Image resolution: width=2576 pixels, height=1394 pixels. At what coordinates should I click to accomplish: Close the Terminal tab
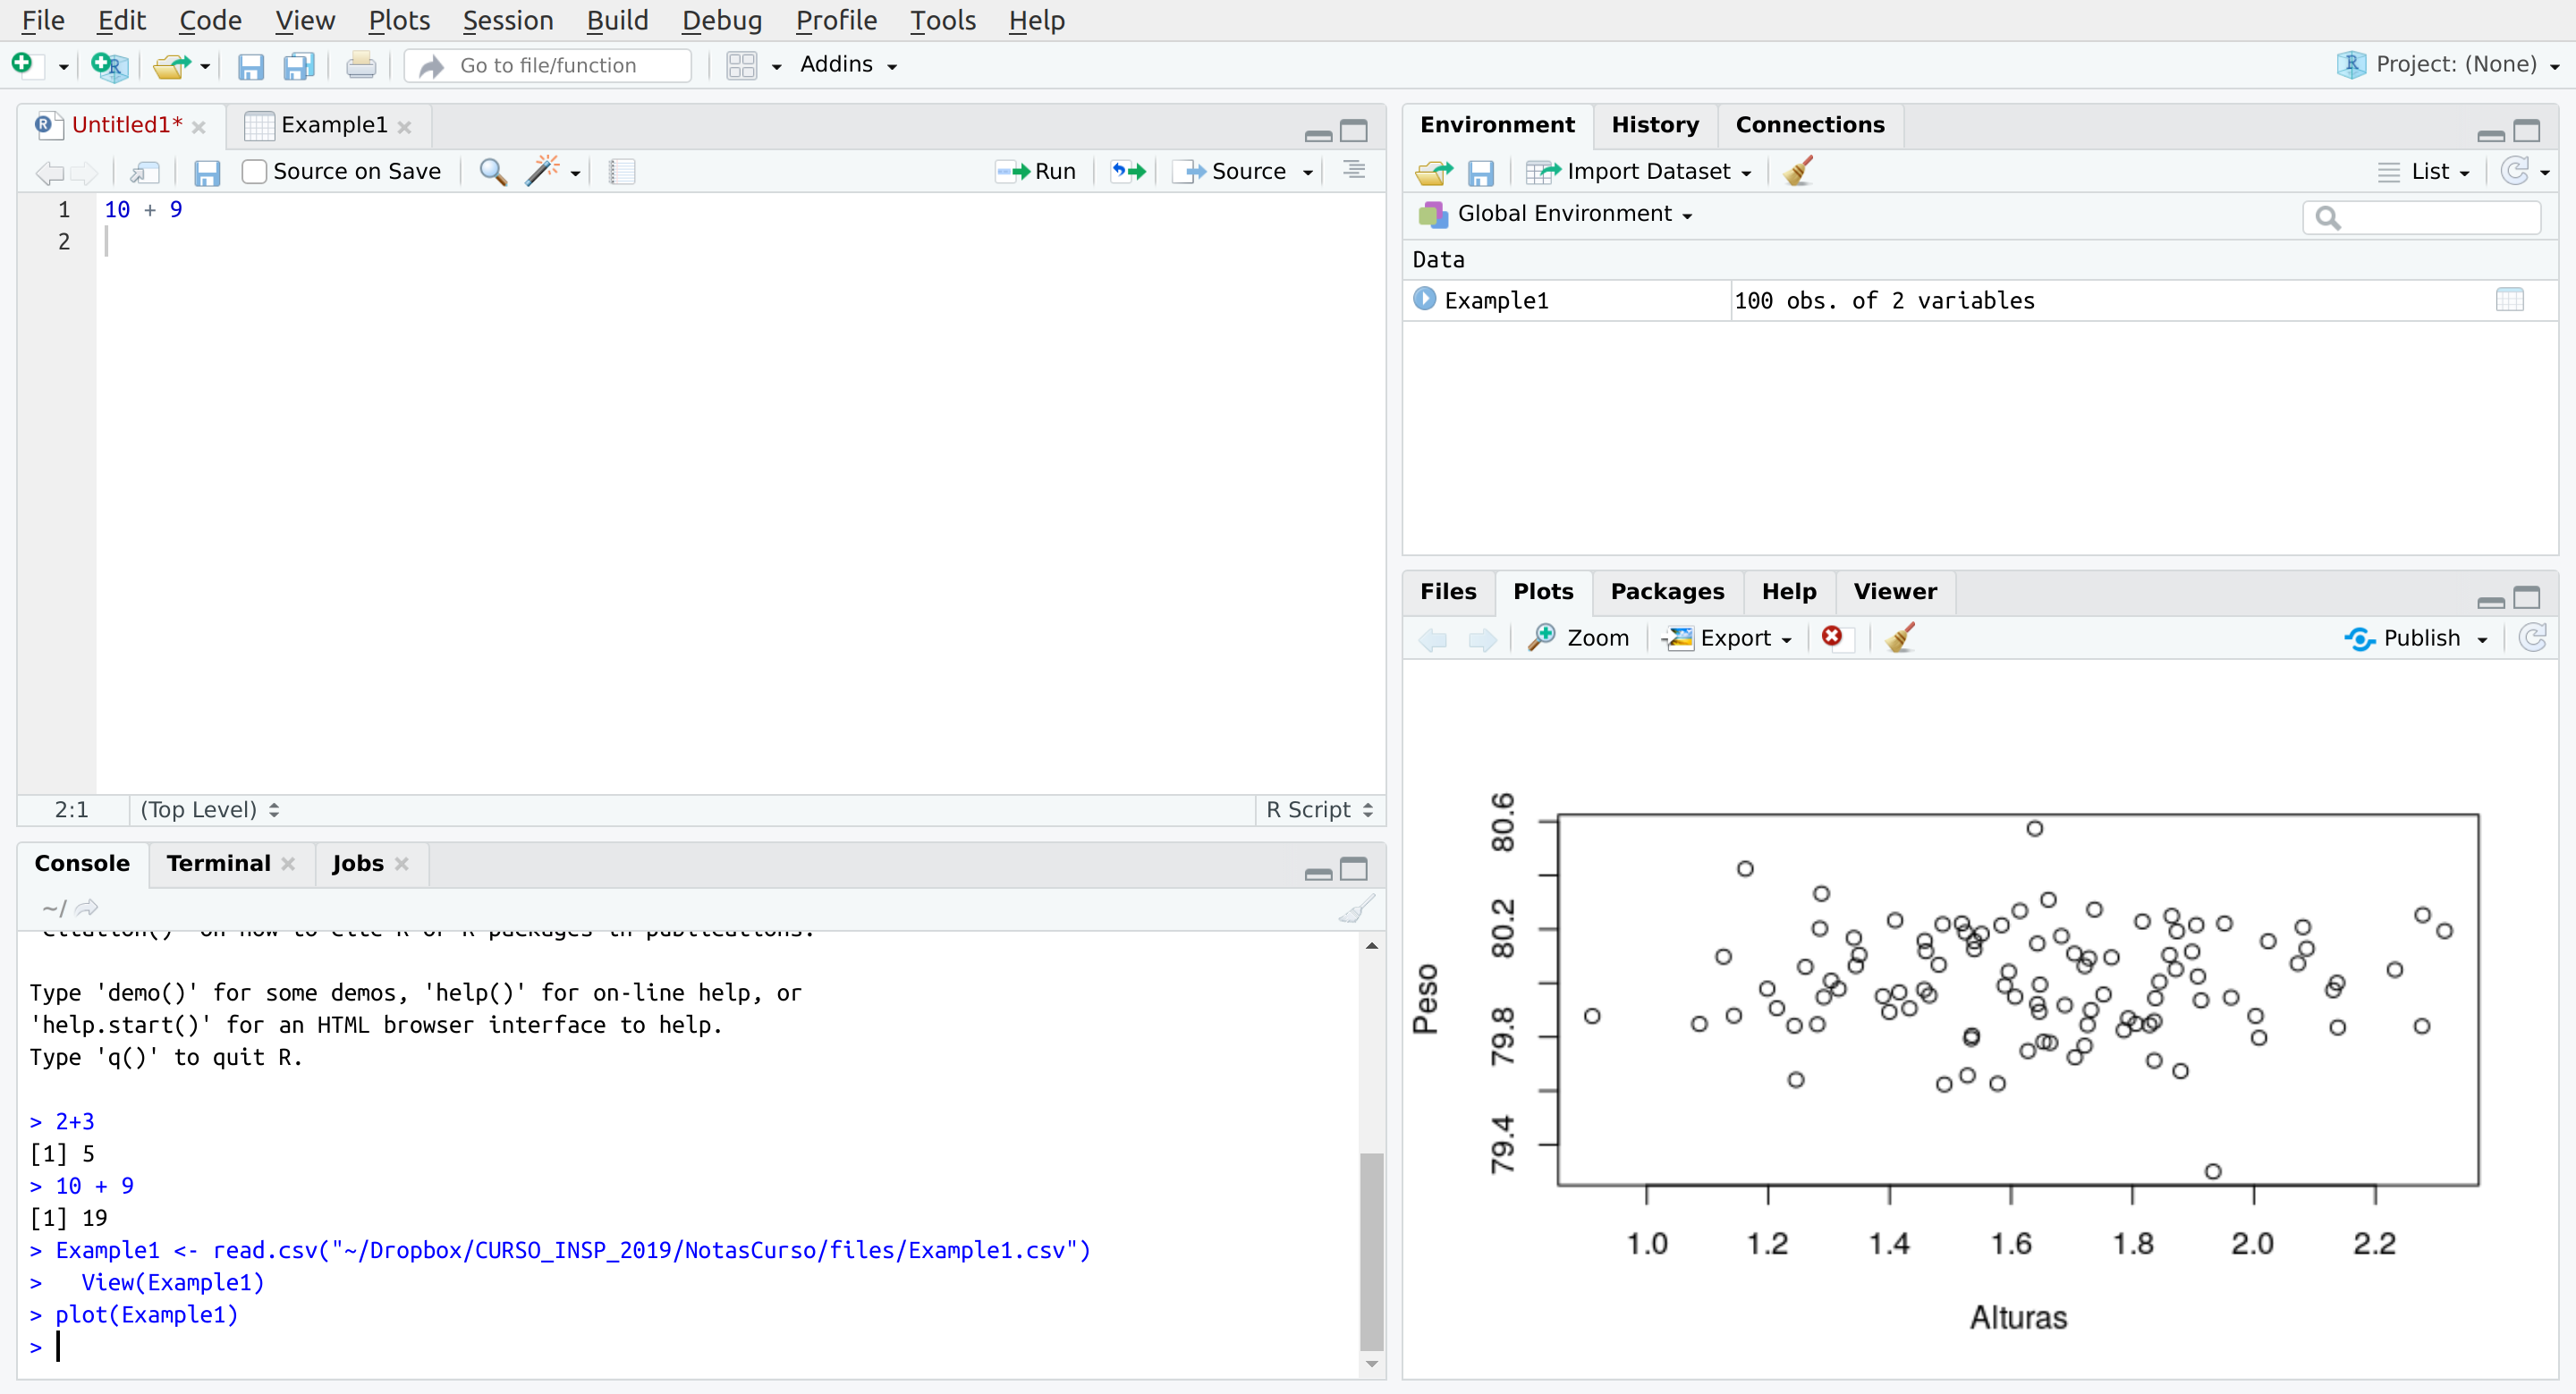288,864
